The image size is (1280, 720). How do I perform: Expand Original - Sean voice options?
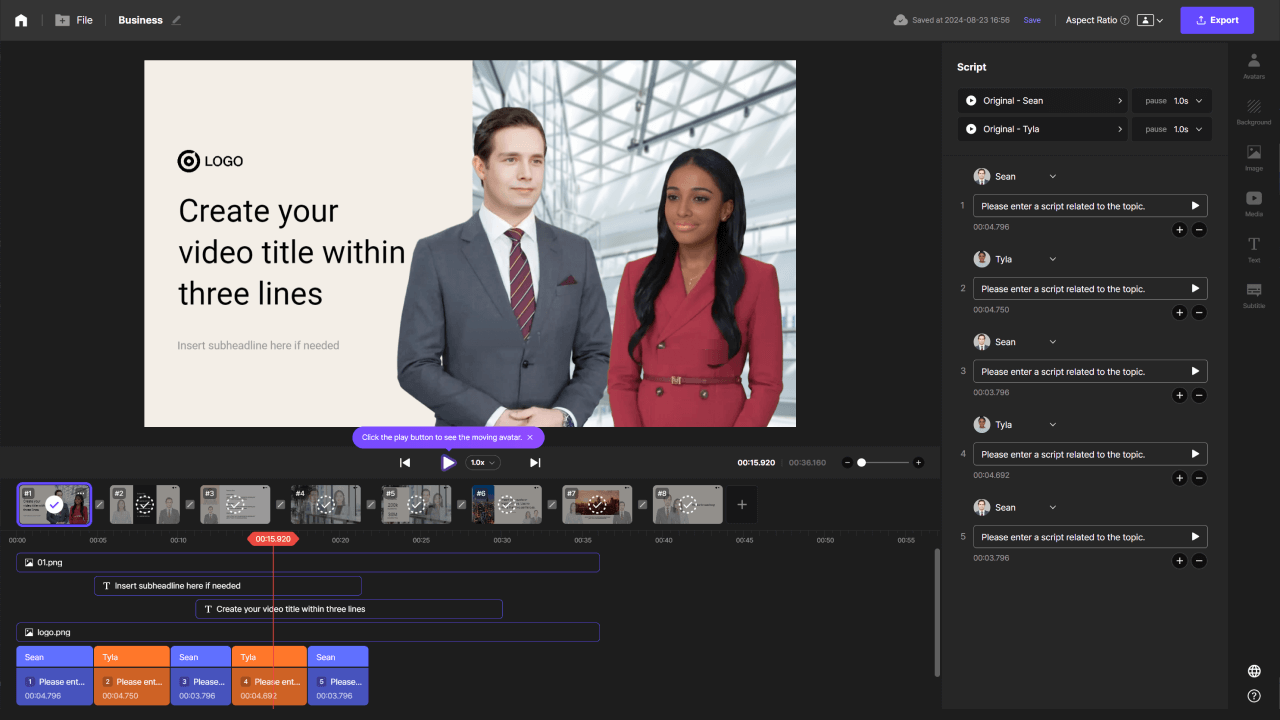tap(1119, 101)
